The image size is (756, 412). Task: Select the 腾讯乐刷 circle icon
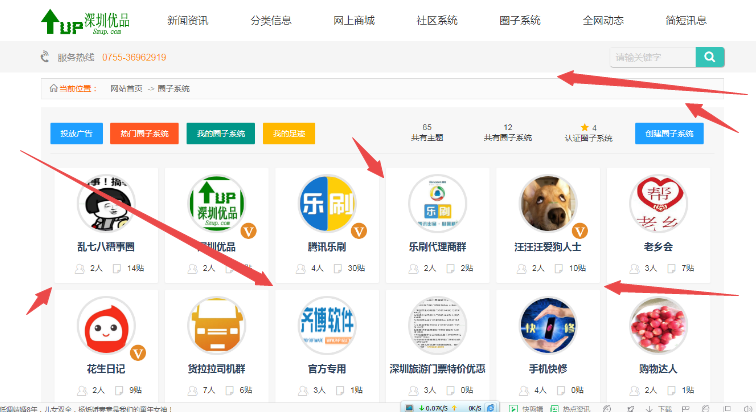327,204
